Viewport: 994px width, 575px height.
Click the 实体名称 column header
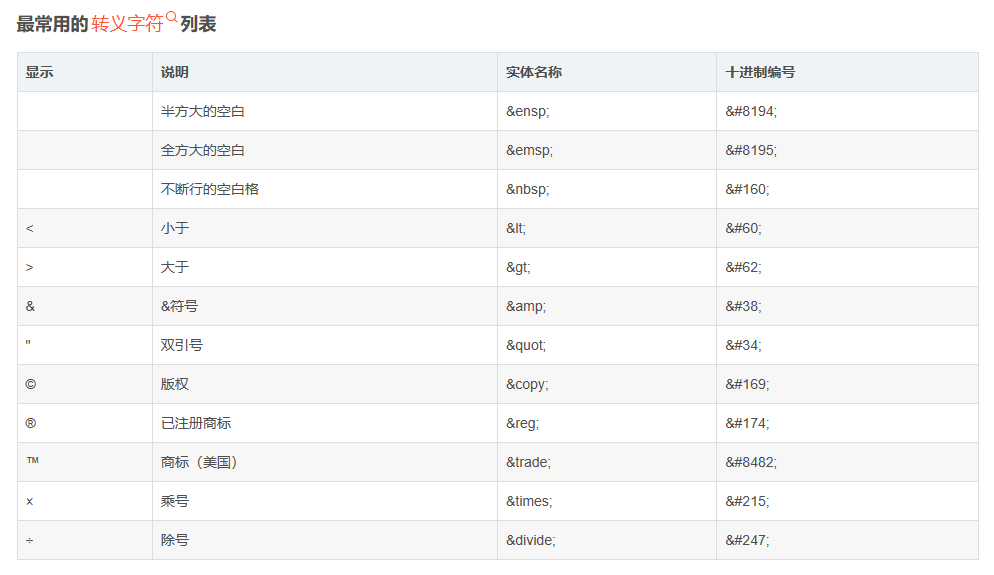(533, 72)
